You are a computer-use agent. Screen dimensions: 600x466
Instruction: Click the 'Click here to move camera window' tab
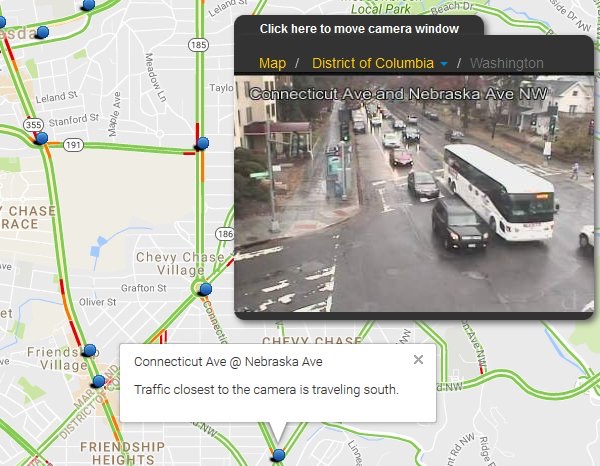(x=359, y=28)
